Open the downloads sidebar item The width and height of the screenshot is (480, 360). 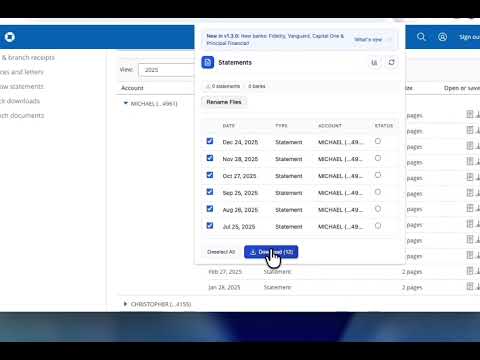pos(20,101)
